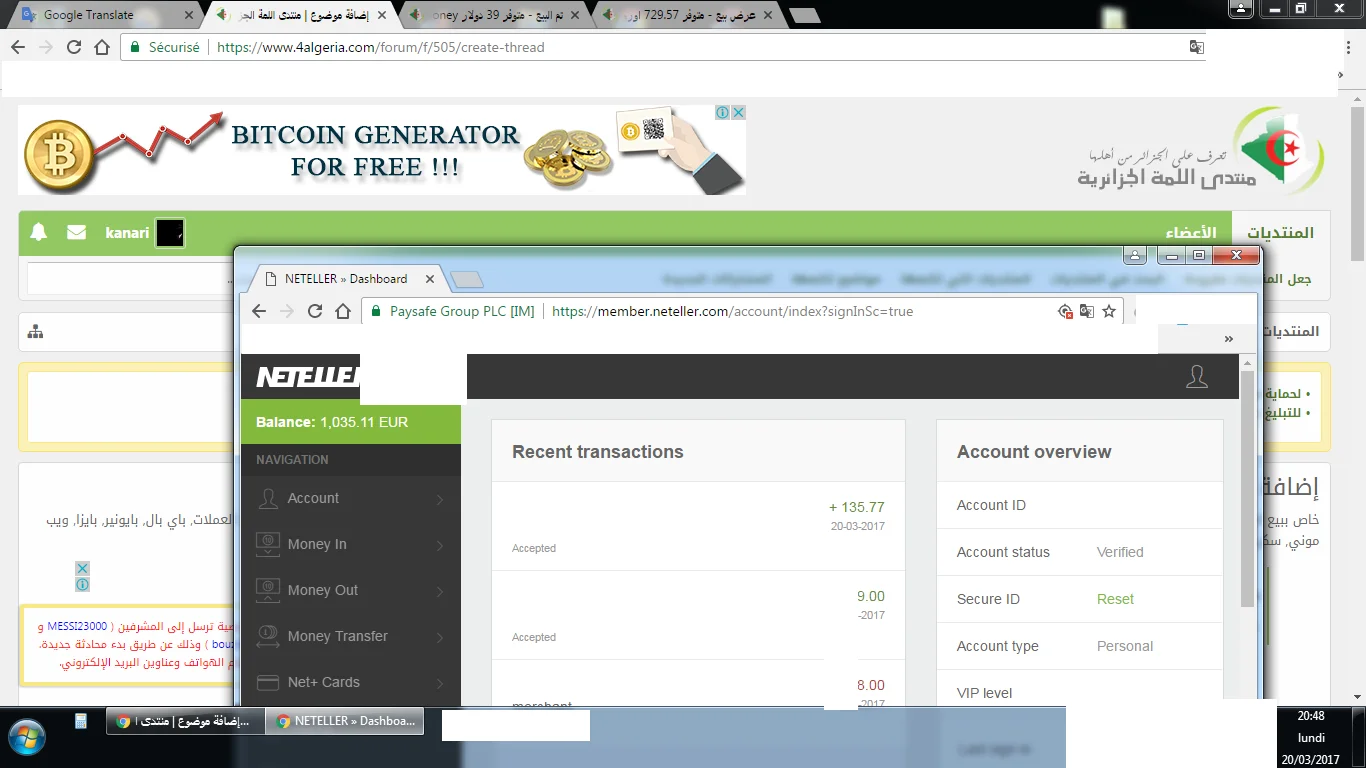1366x768 pixels.
Task: Click the NETELLER user profile icon
Action: click(x=1196, y=377)
